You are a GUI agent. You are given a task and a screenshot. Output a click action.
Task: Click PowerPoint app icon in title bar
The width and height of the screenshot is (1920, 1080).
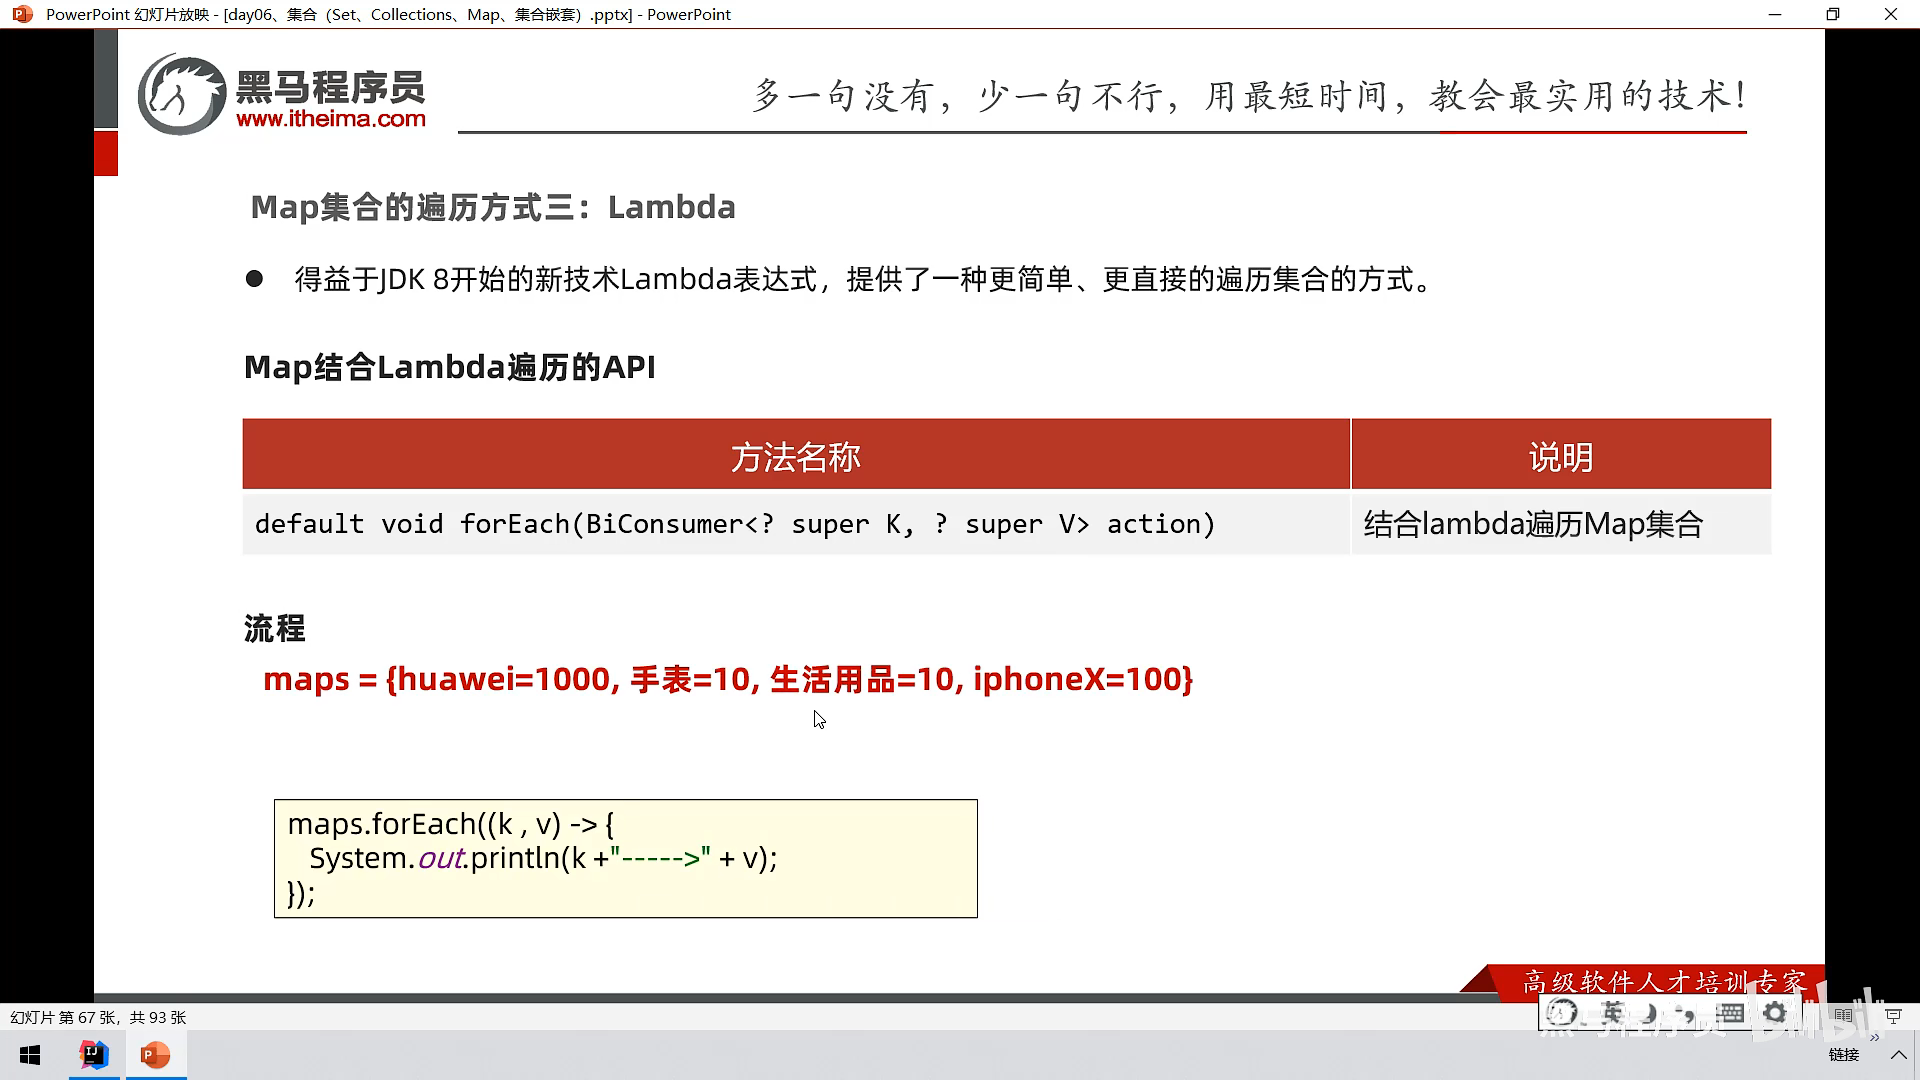click(x=22, y=14)
